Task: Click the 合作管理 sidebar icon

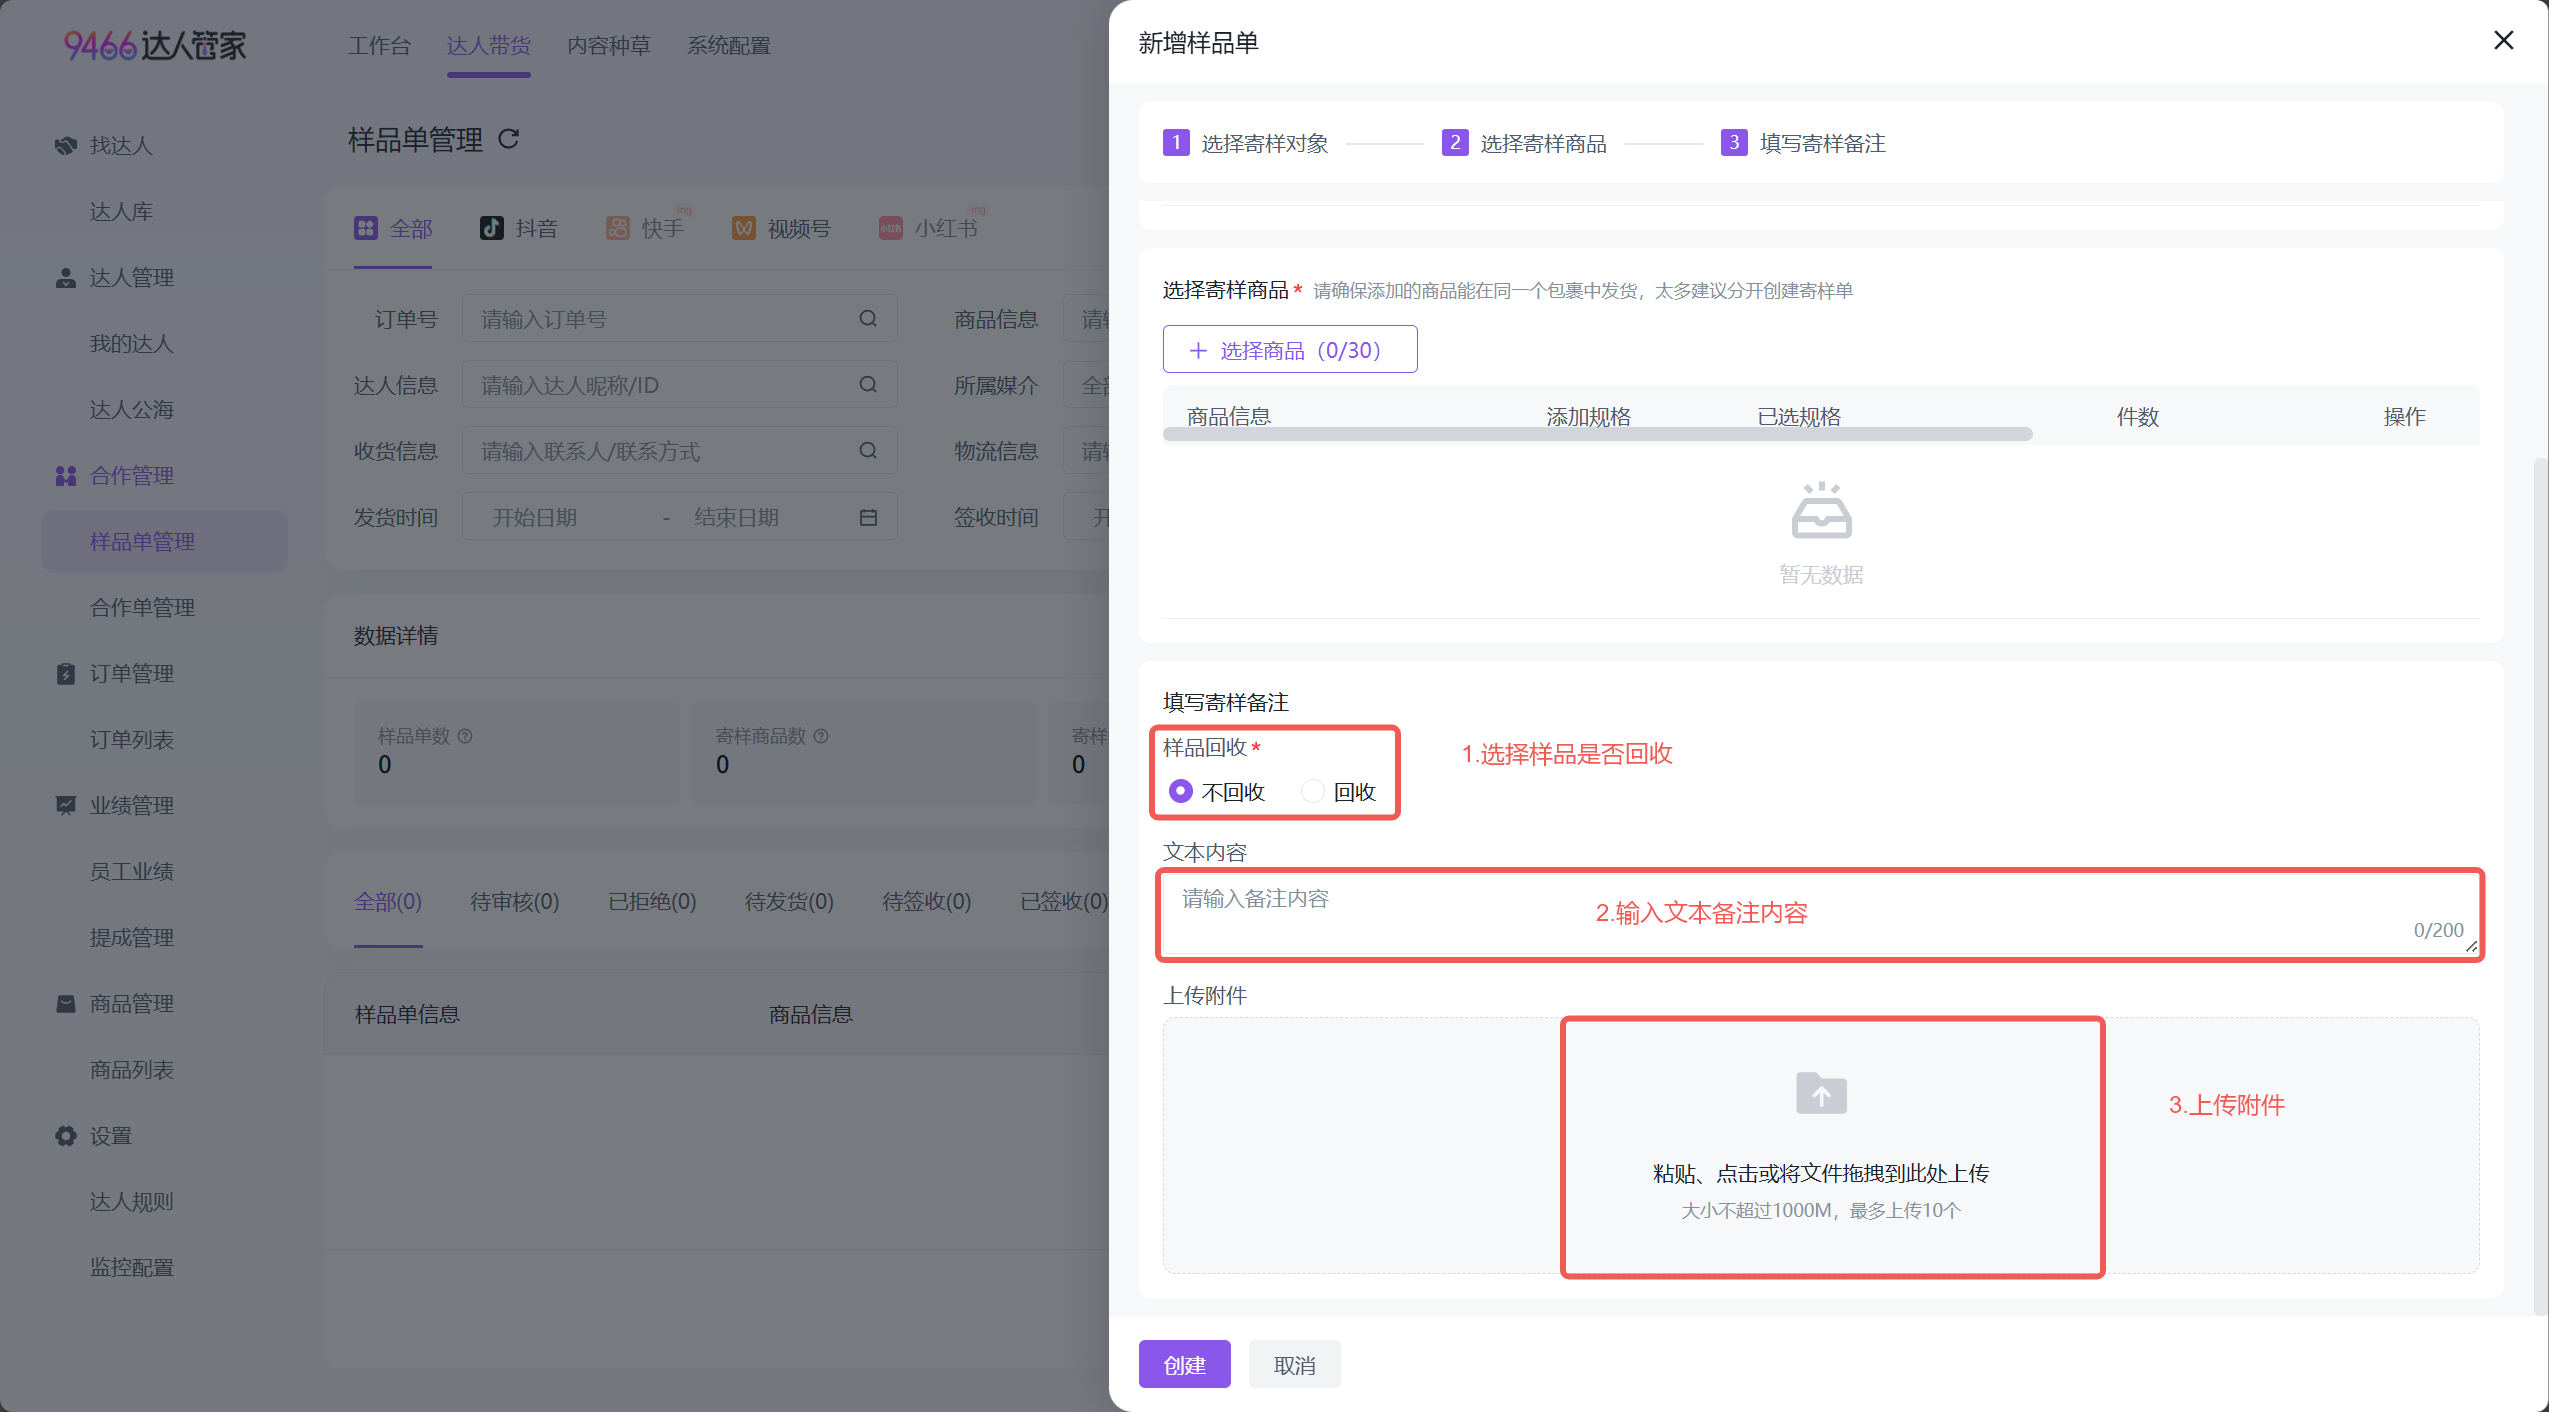Action: 66,476
